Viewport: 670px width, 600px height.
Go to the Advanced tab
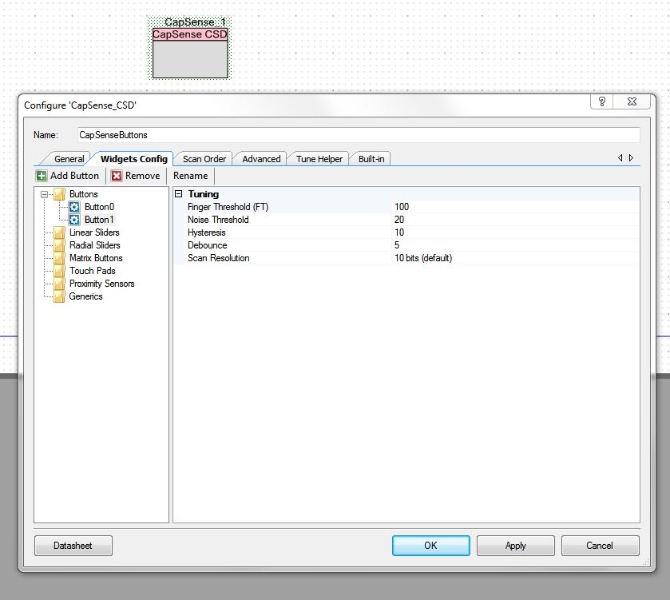(x=261, y=159)
